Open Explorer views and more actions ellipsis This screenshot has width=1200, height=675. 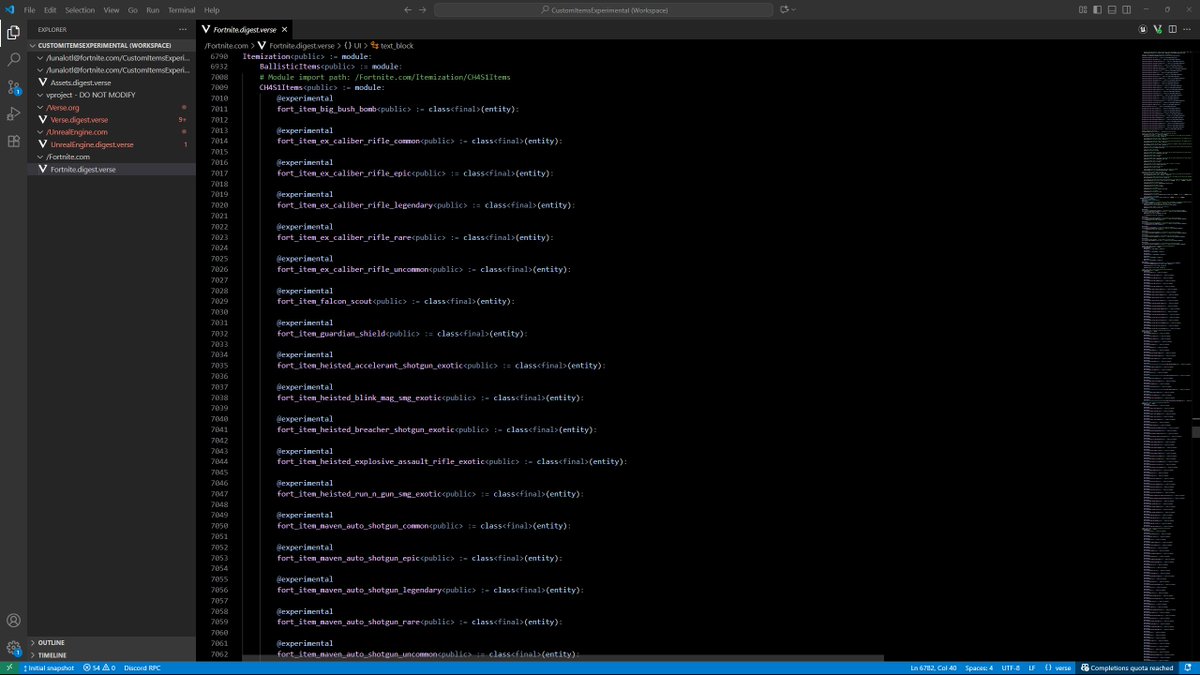182,30
